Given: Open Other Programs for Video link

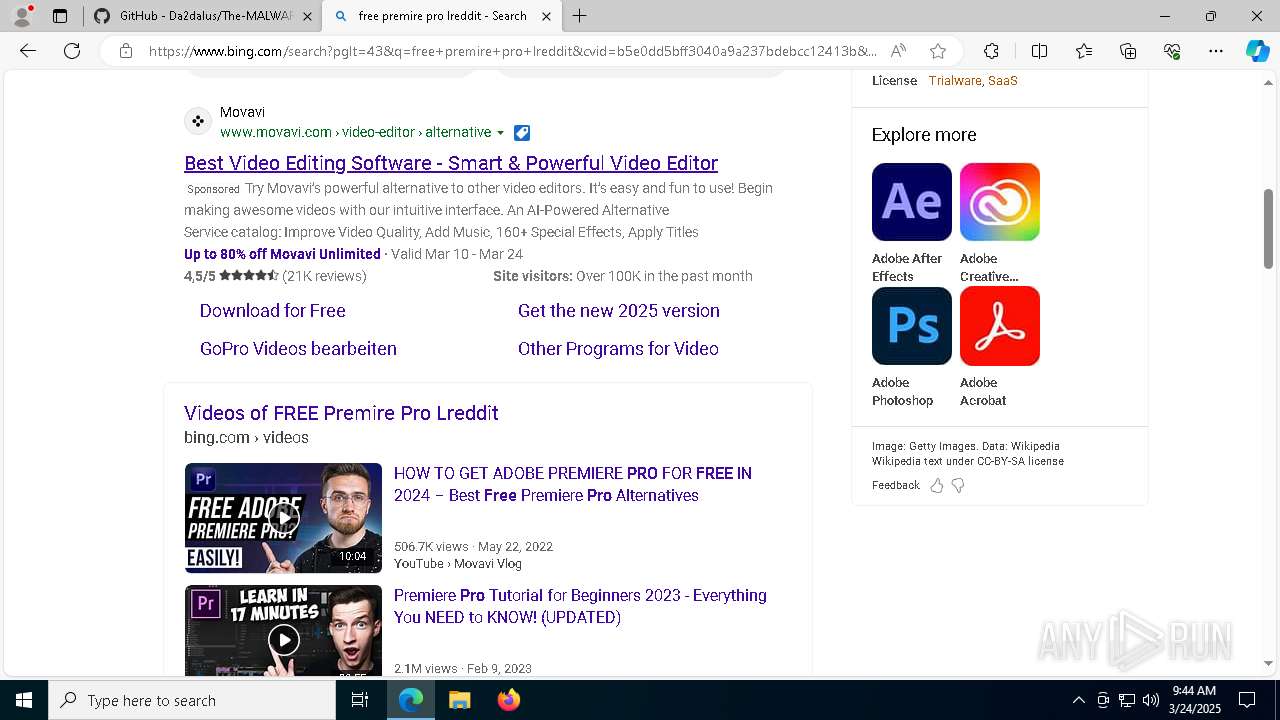Looking at the screenshot, I should (x=618, y=349).
